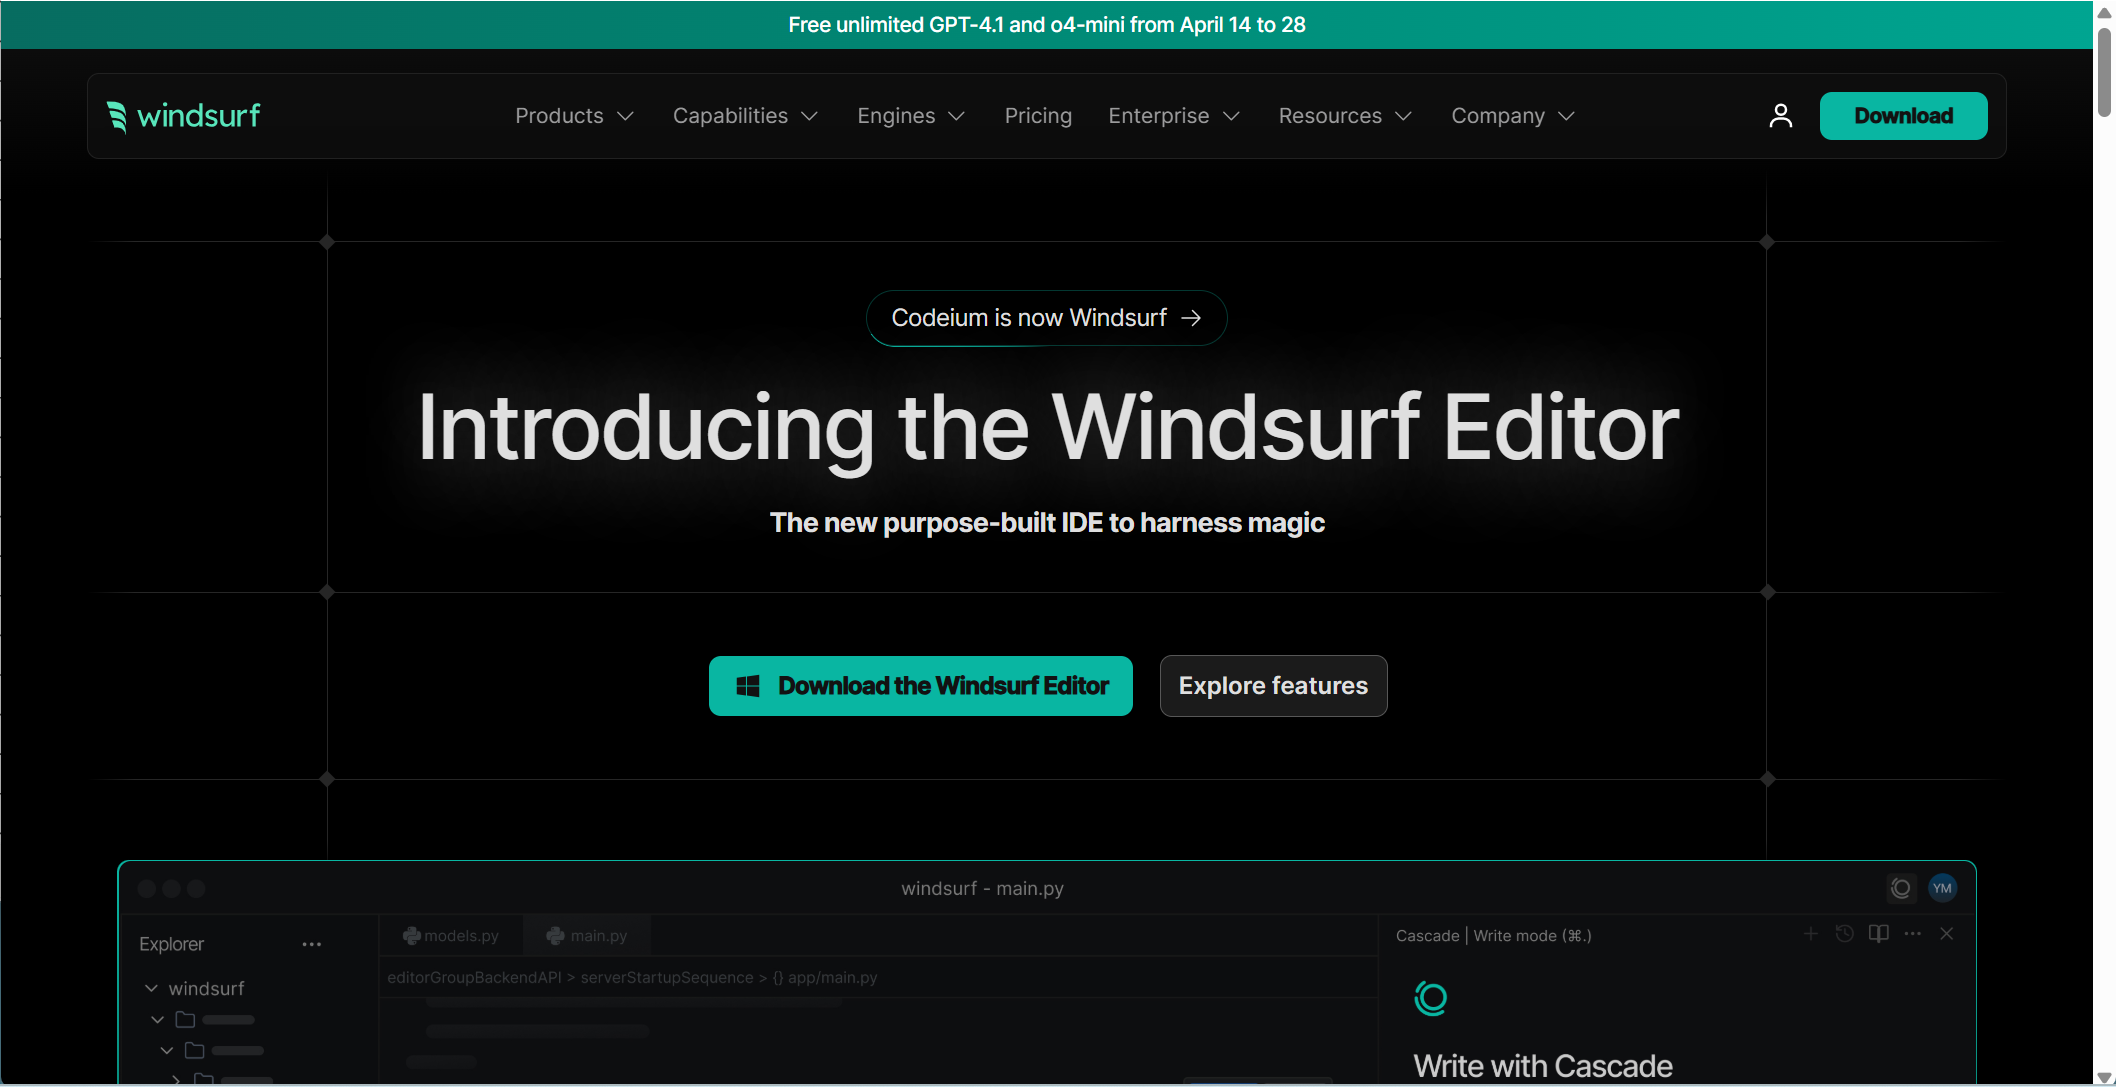
Task: Expand the Capabilities dropdown menu
Action: [x=745, y=116]
